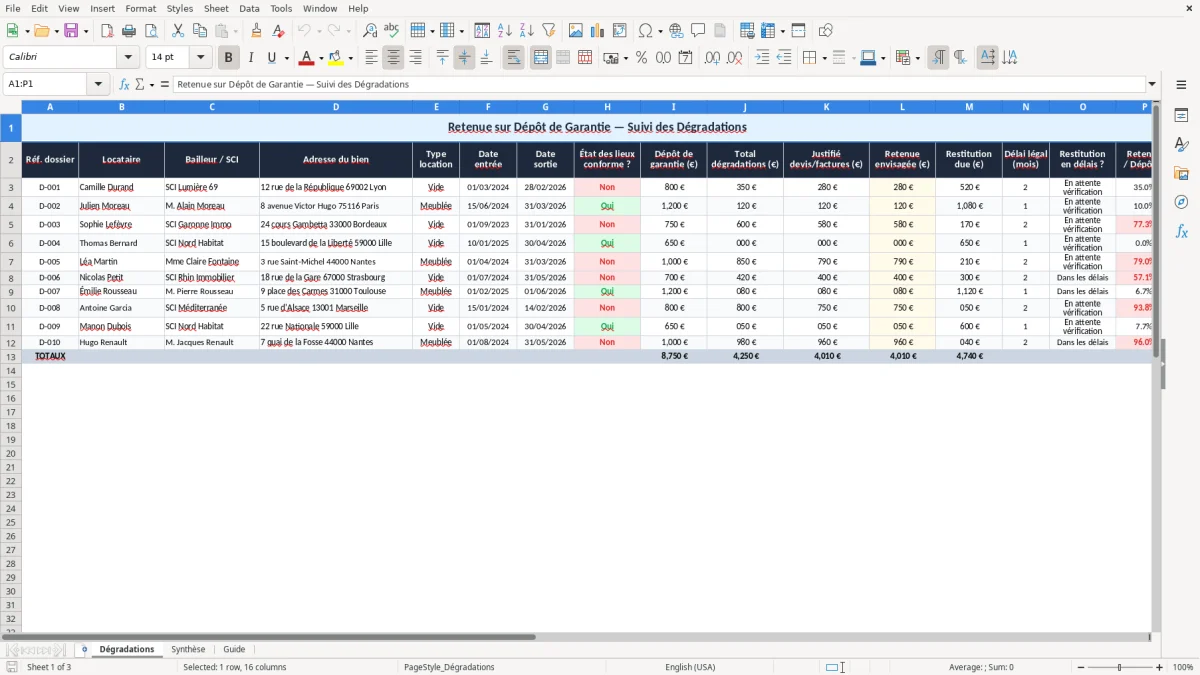Click the formula input line
Image resolution: width=1200 pixels, height=675 pixels.
(x=659, y=84)
